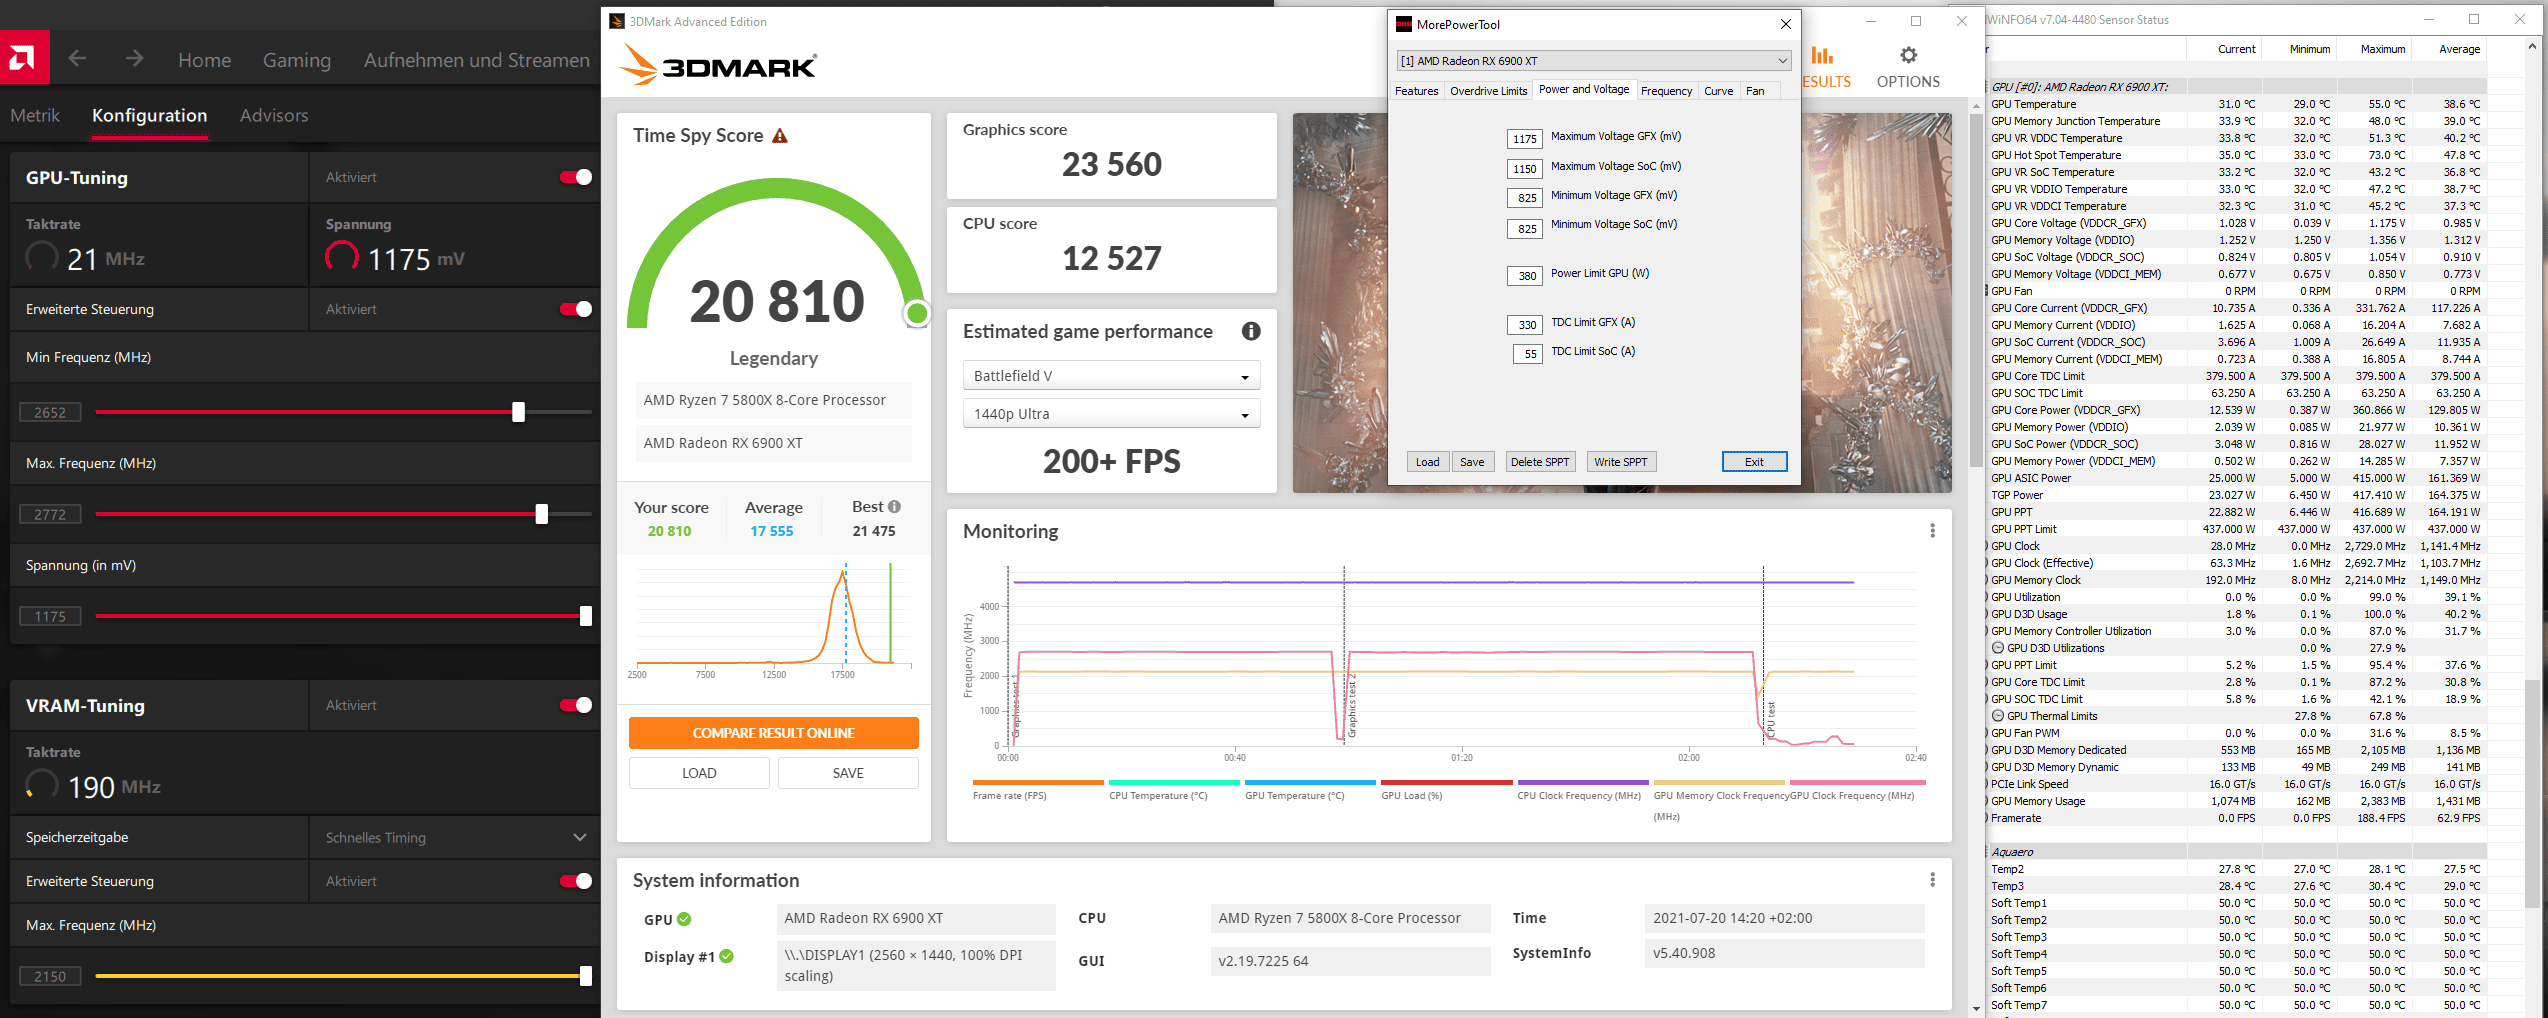Open the Home menu in Radeon Software
Screen dimensions: 2548x1018
[x=204, y=60]
